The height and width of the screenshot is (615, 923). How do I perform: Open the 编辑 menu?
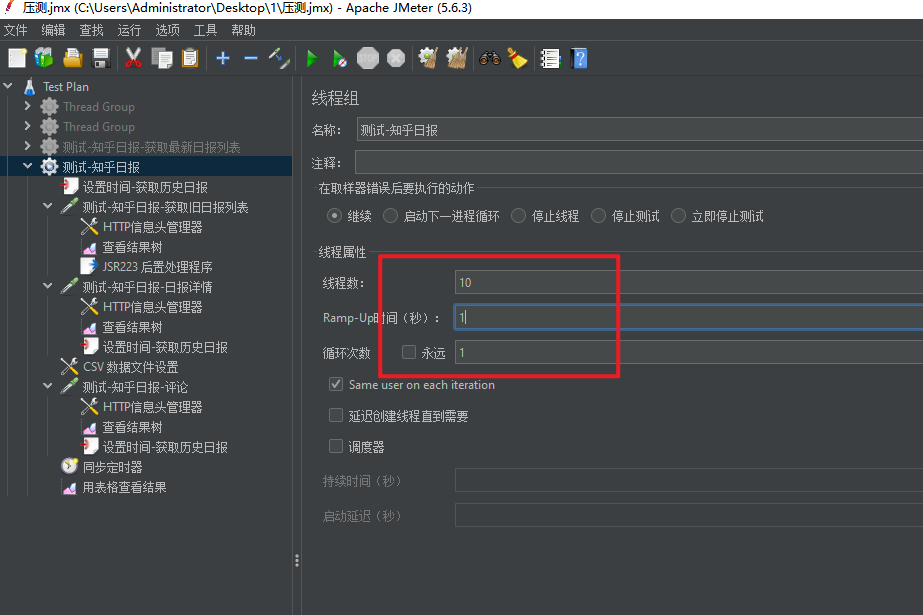point(53,30)
